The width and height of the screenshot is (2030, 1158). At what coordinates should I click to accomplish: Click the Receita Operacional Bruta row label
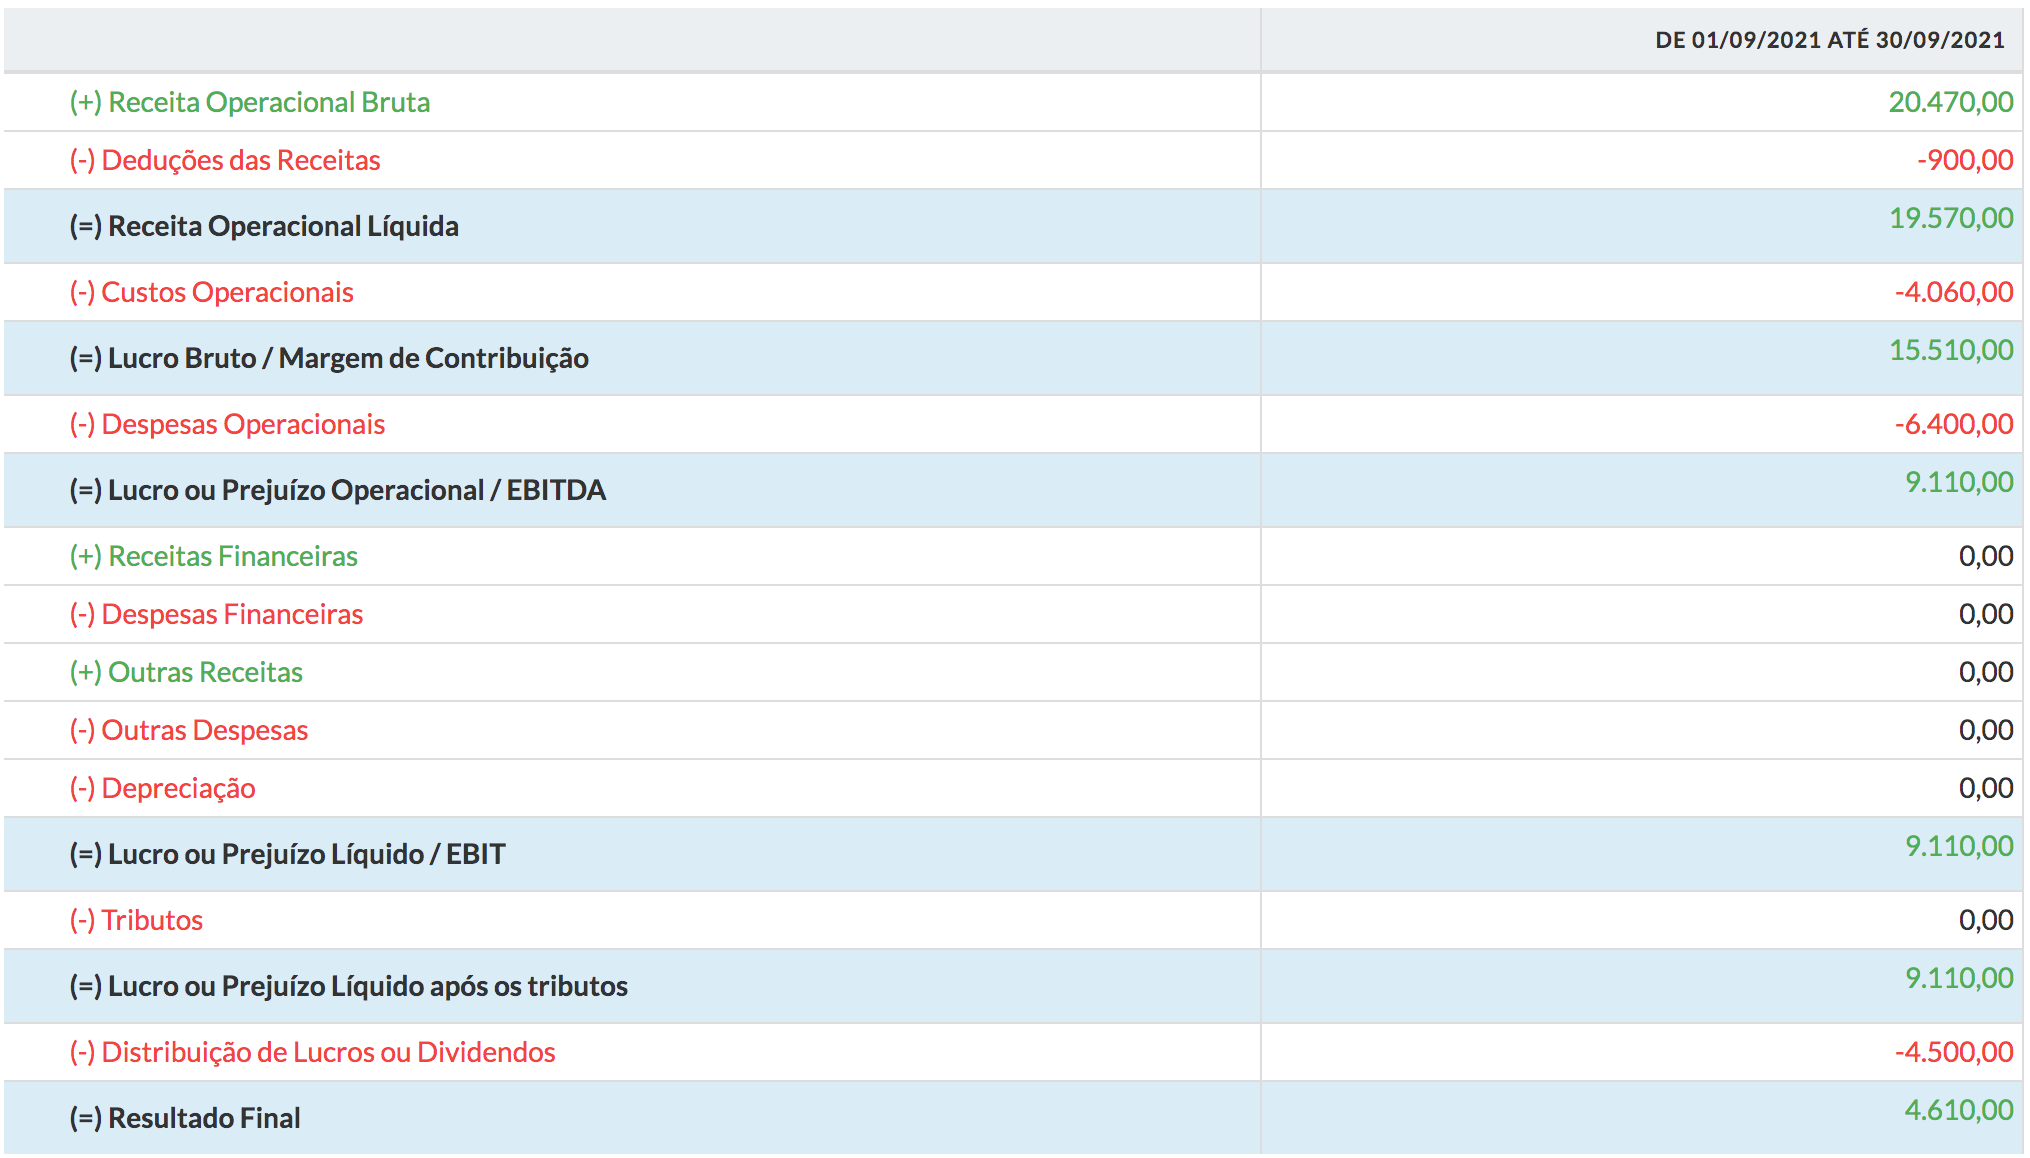tap(249, 102)
